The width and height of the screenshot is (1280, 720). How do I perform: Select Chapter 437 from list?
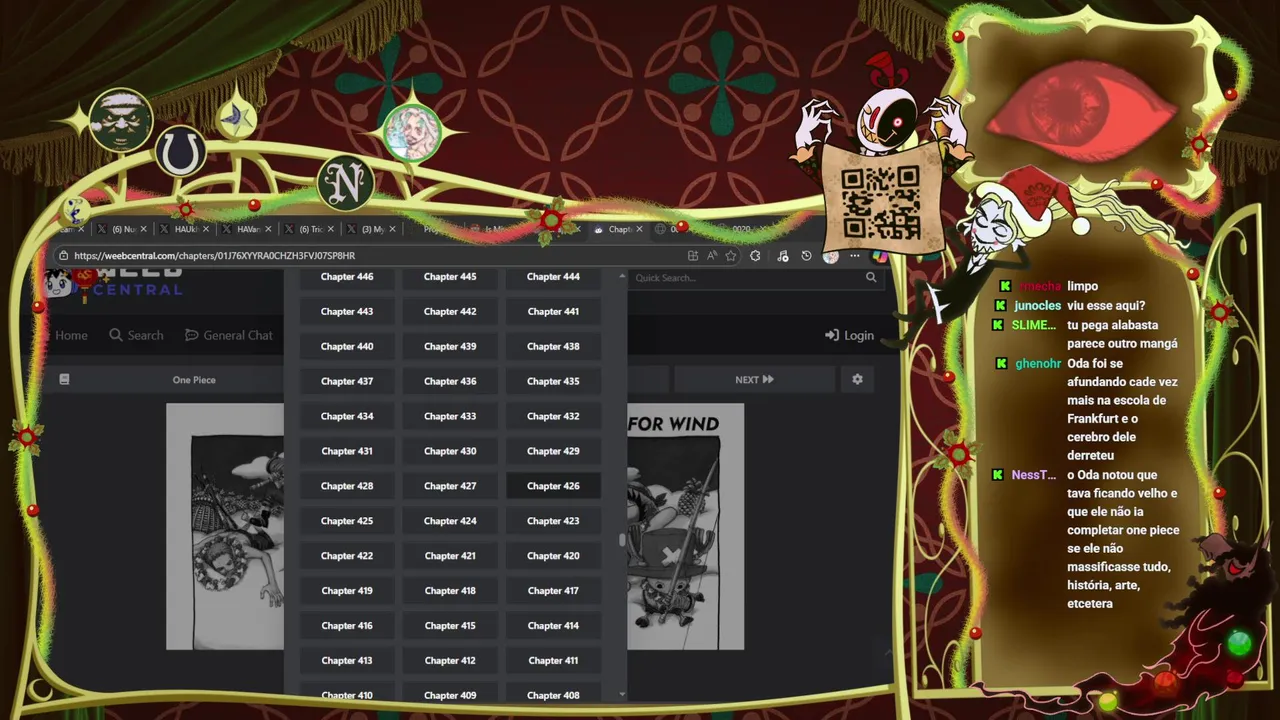pos(347,381)
